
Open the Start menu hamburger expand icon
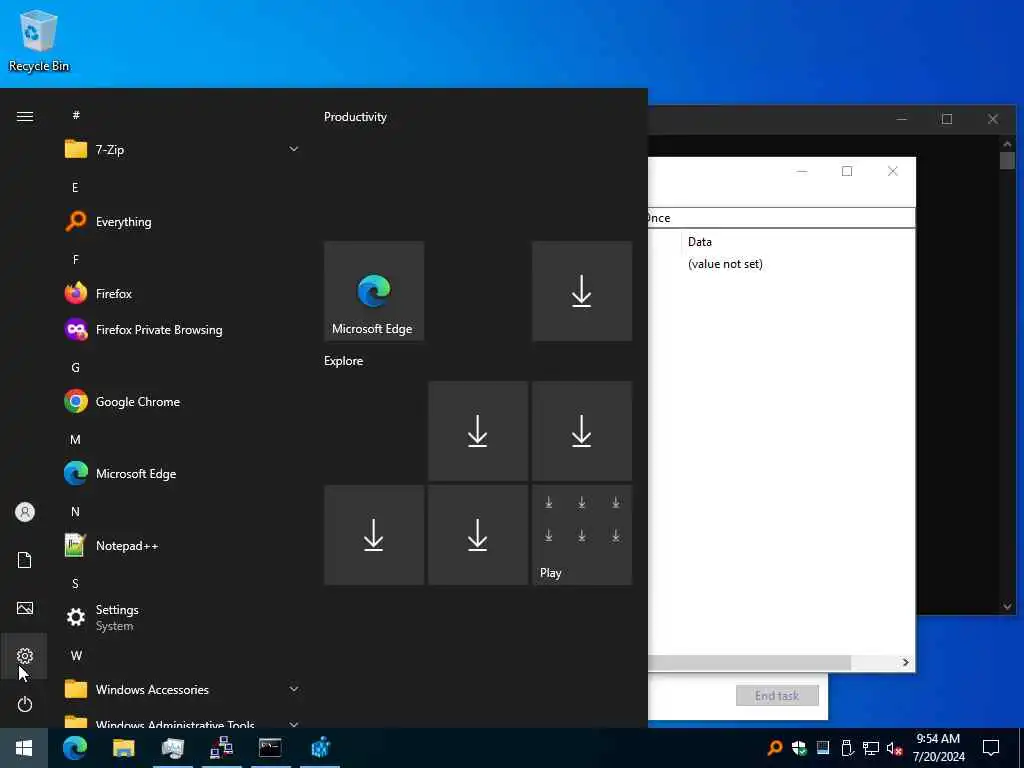25,116
